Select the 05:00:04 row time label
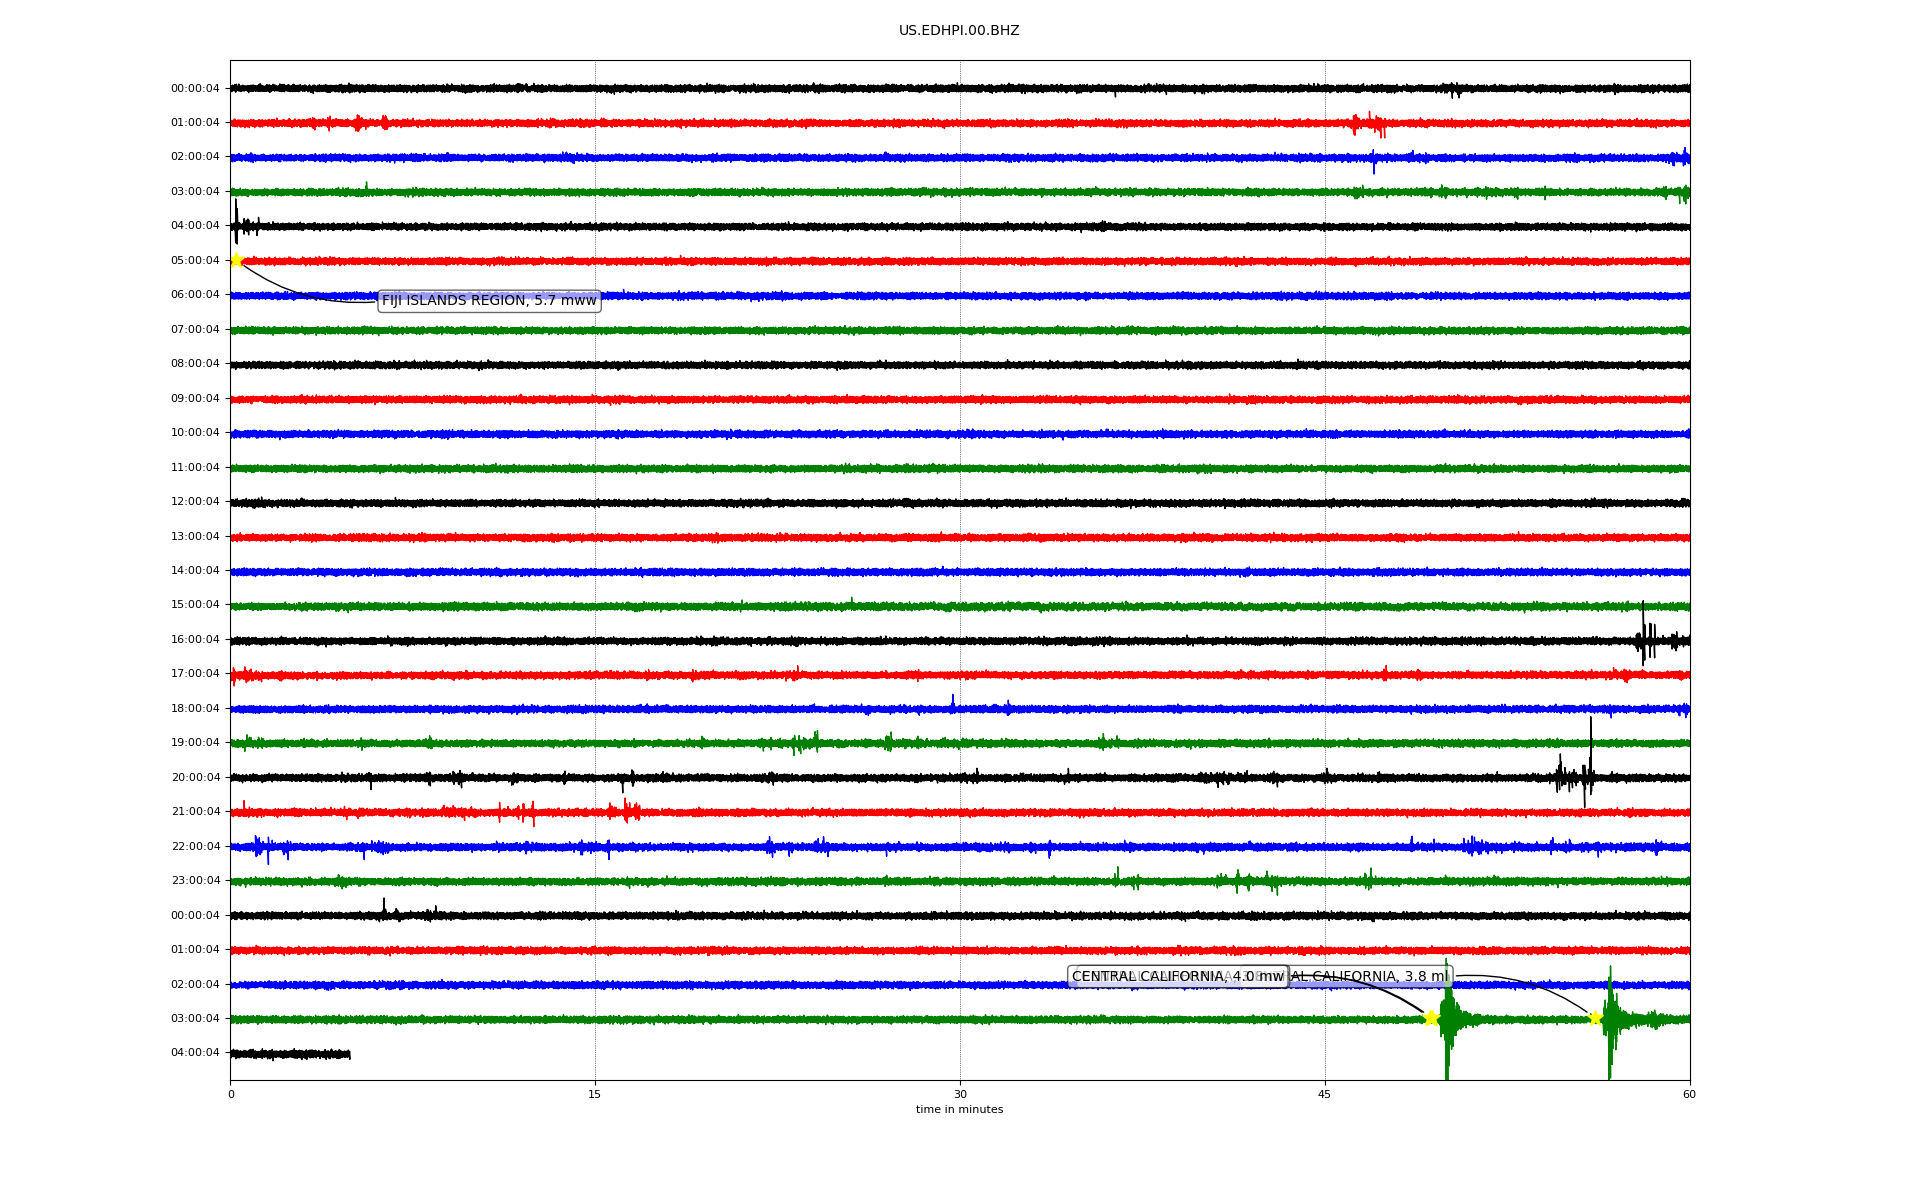The width and height of the screenshot is (1920, 1200). pos(195,260)
